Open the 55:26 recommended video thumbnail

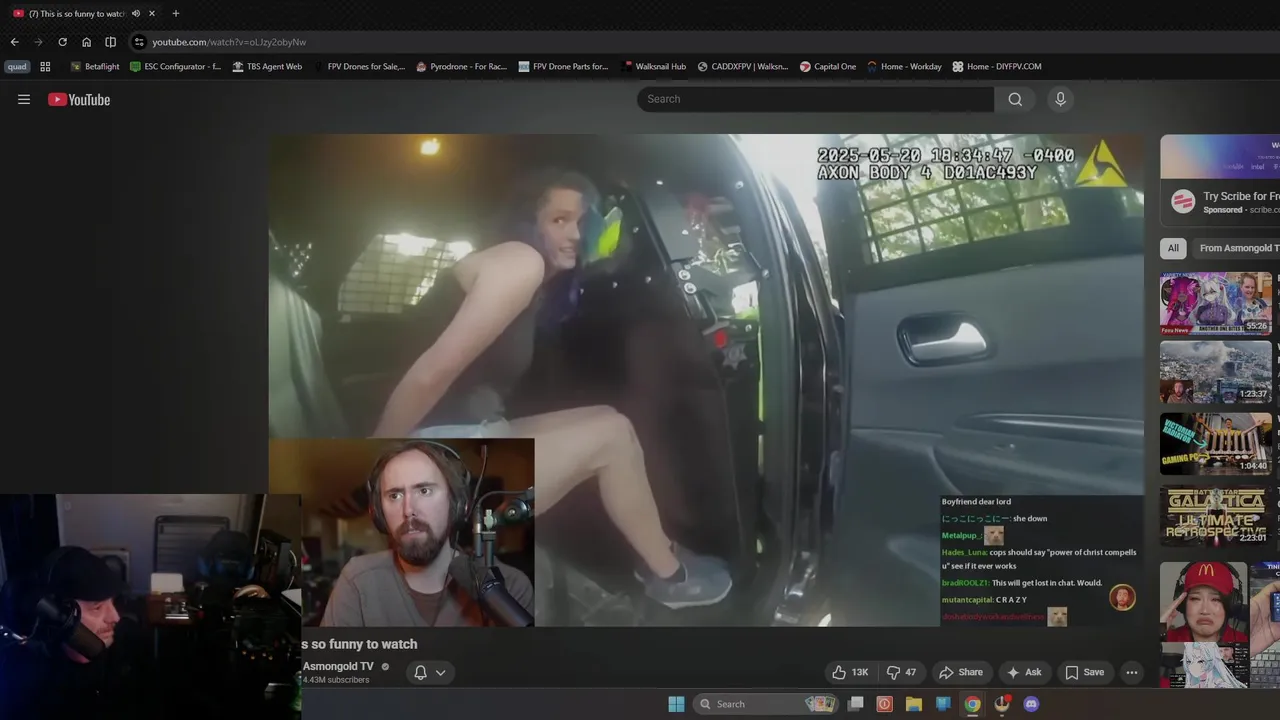point(1216,303)
